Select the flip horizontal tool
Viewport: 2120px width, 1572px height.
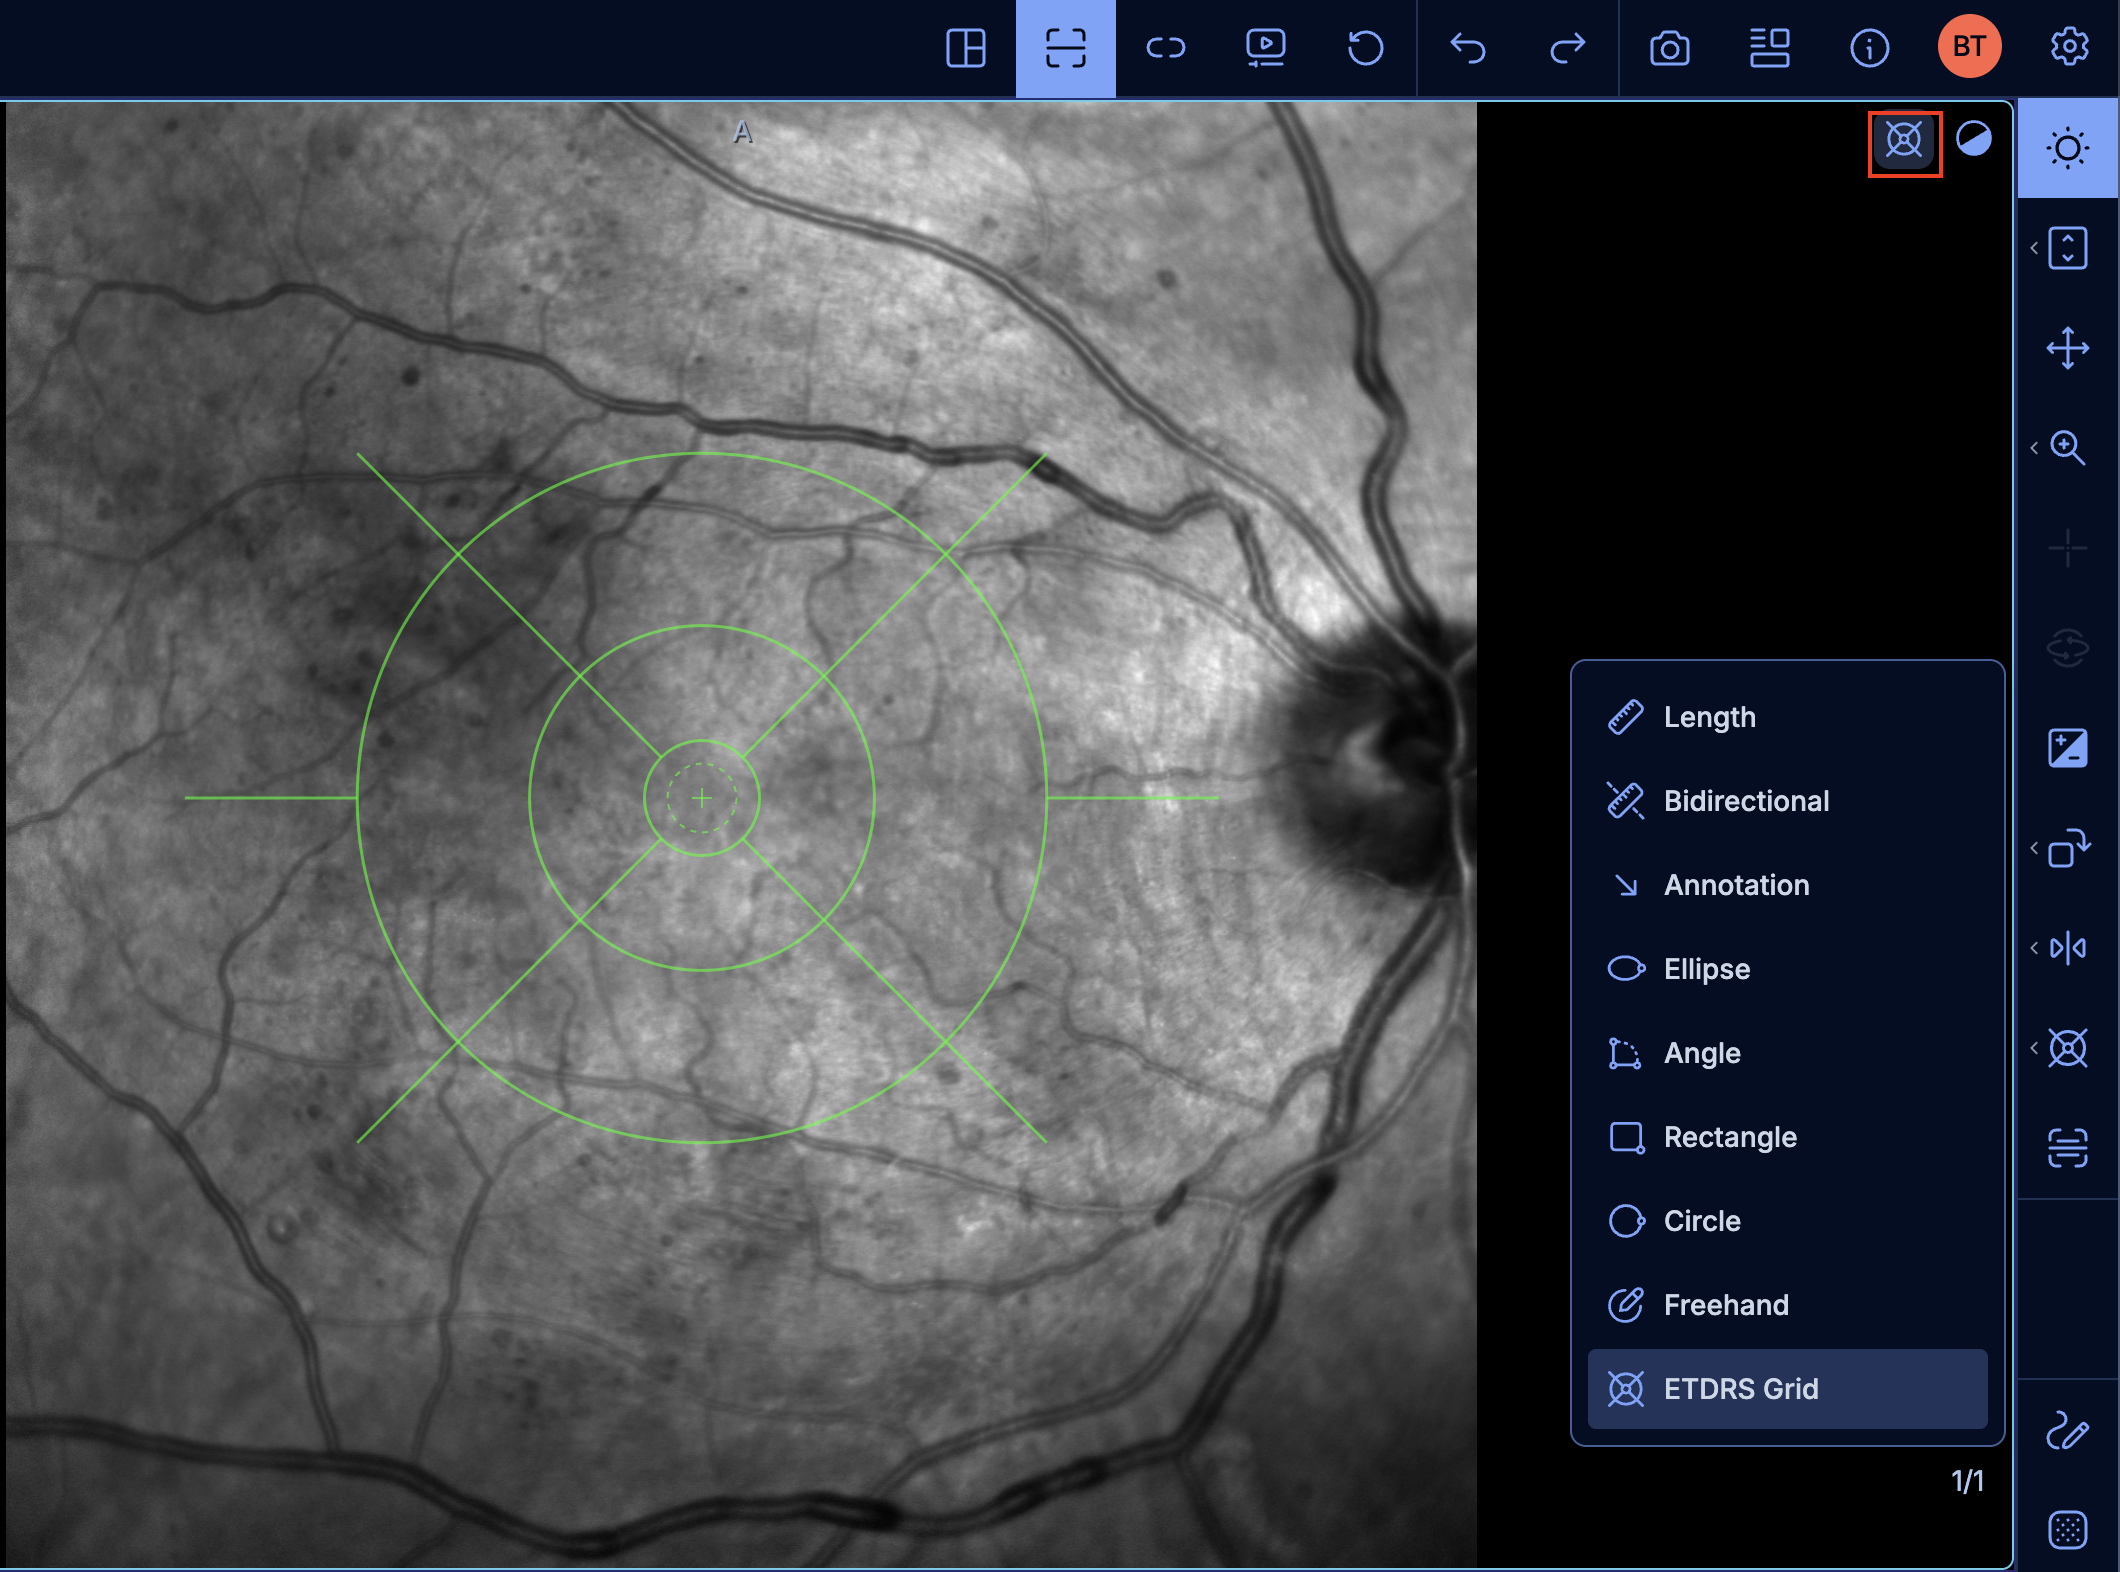click(2068, 948)
